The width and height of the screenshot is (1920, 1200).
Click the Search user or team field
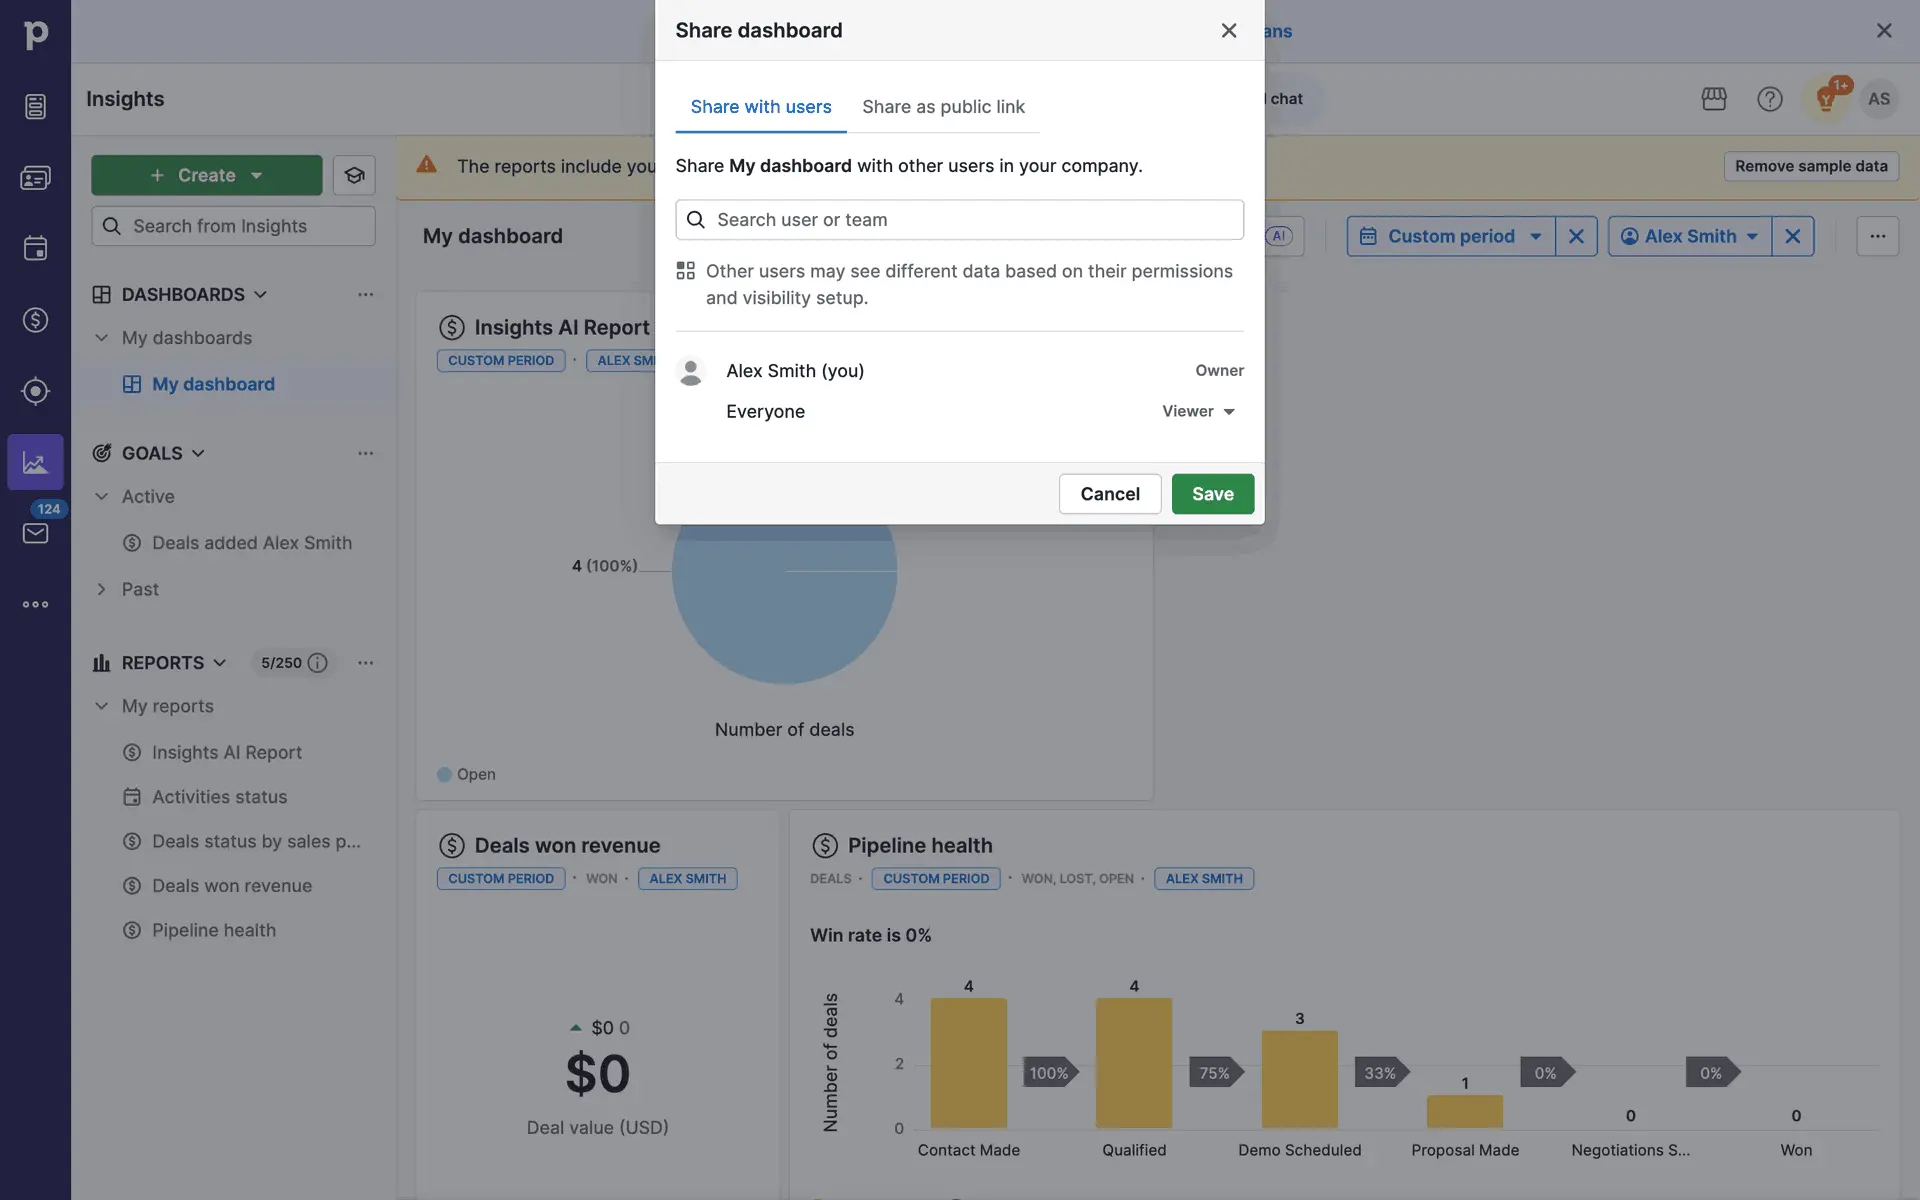tap(959, 220)
